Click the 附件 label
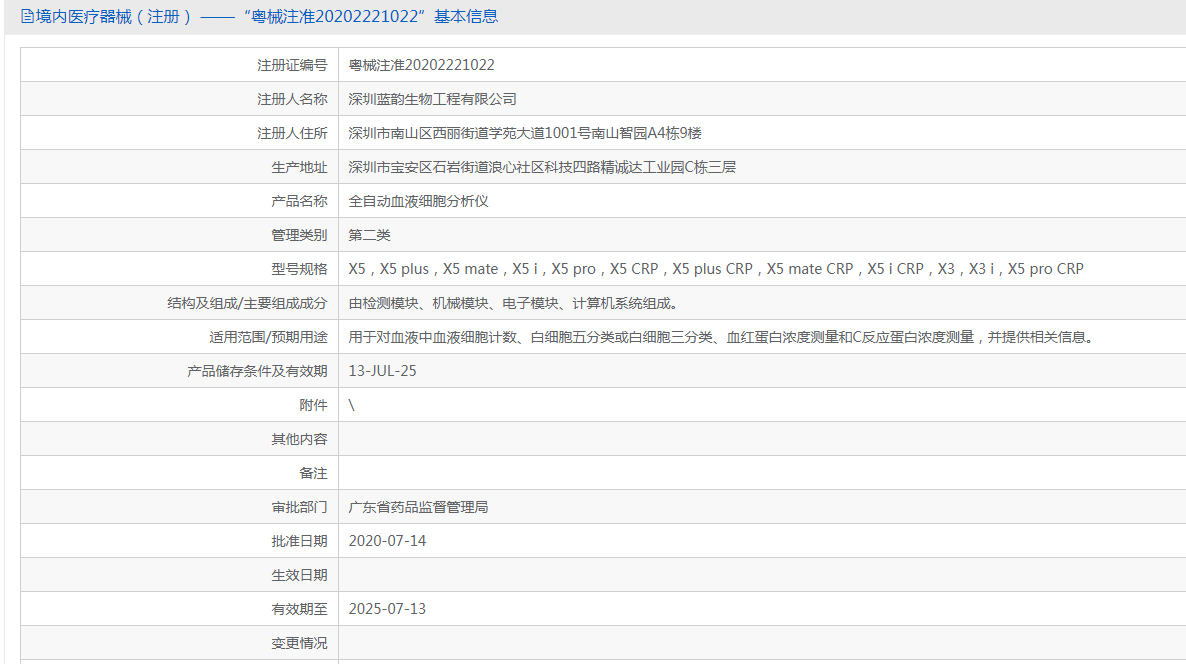 313,405
